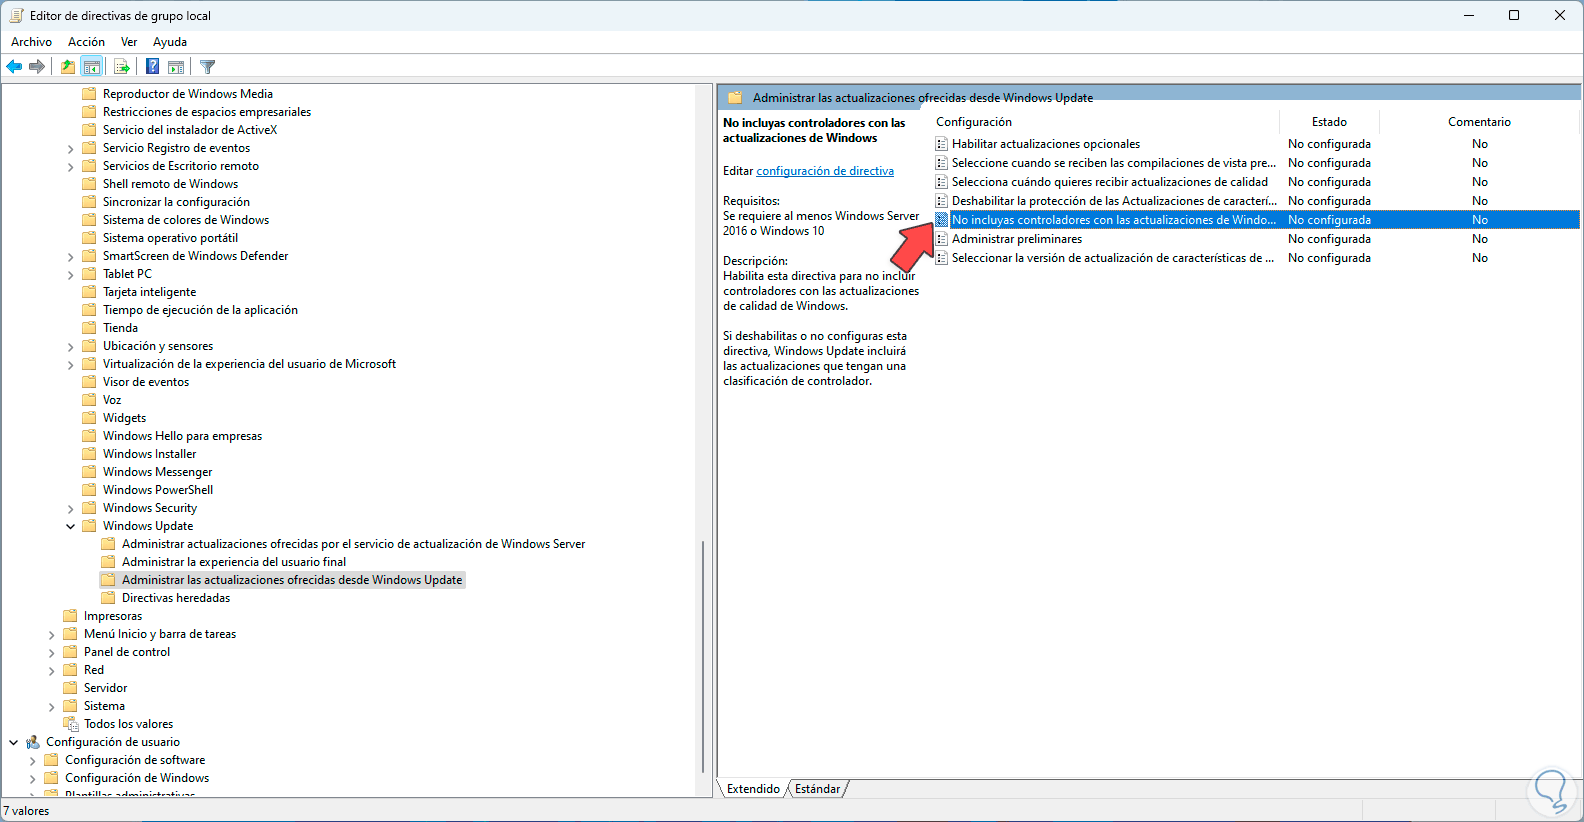This screenshot has width=1584, height=822.
Task: Click the policy icon beside Habilitar actualizaciones opcionales
Action: point(941,144)
